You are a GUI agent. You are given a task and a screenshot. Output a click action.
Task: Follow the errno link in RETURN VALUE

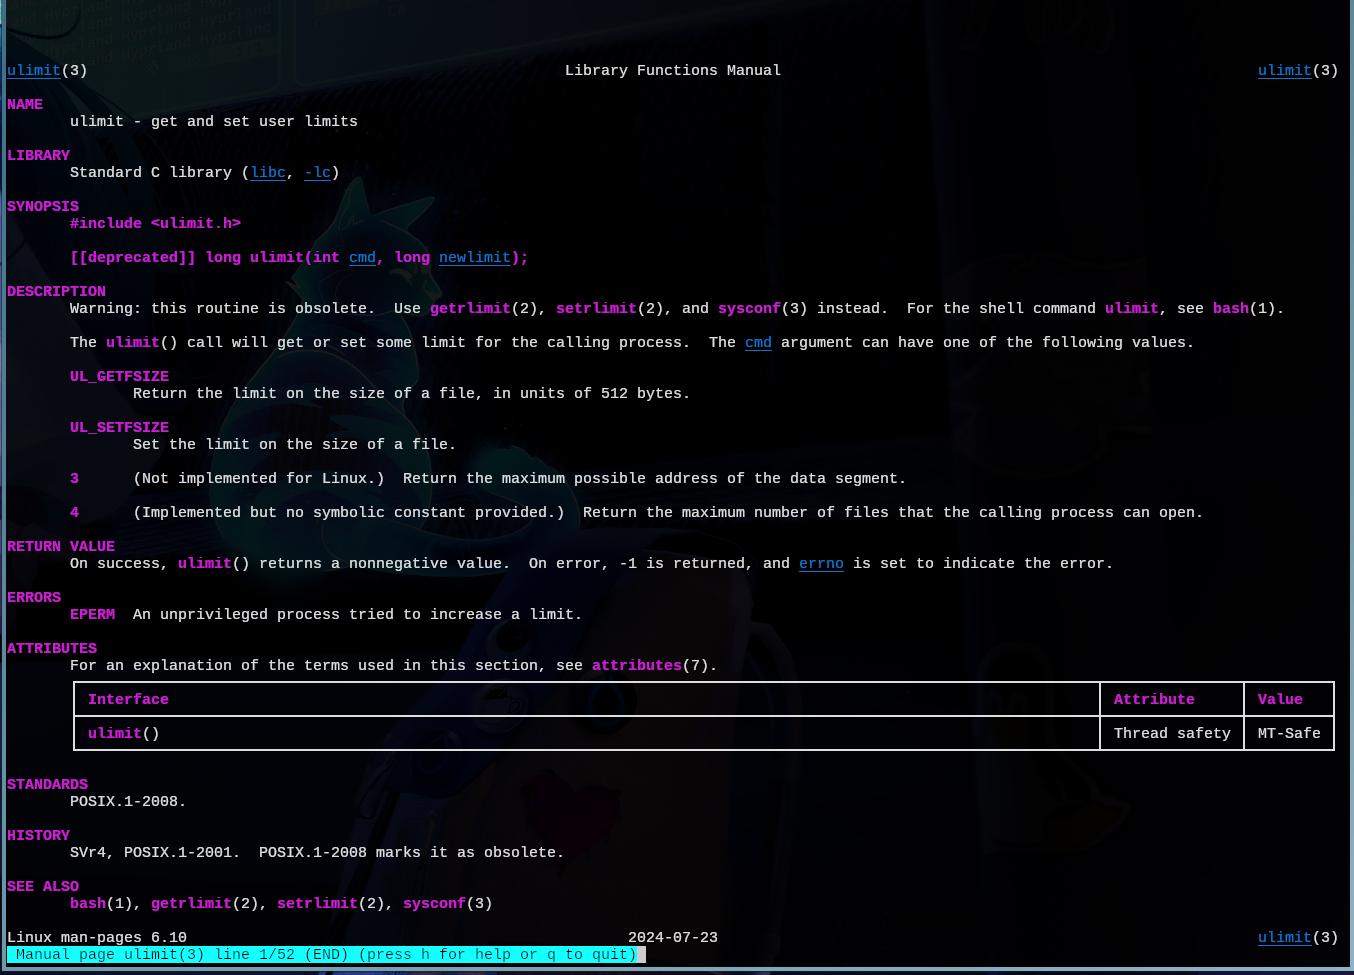click(821, 564)
